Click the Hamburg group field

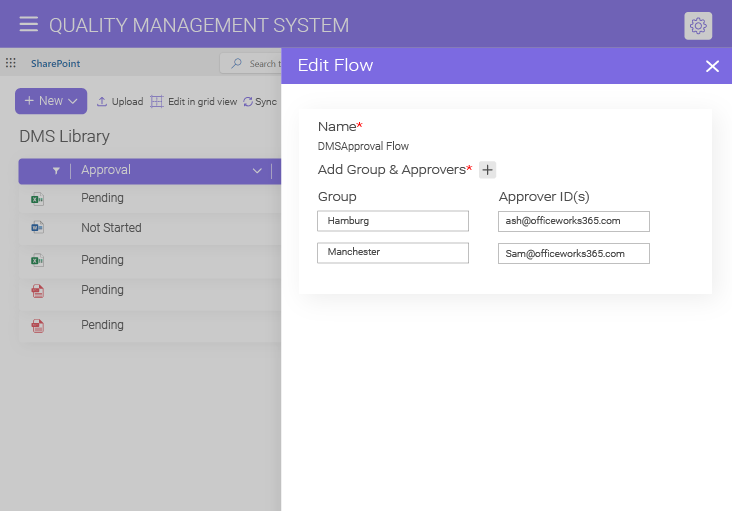pos(393,221)
